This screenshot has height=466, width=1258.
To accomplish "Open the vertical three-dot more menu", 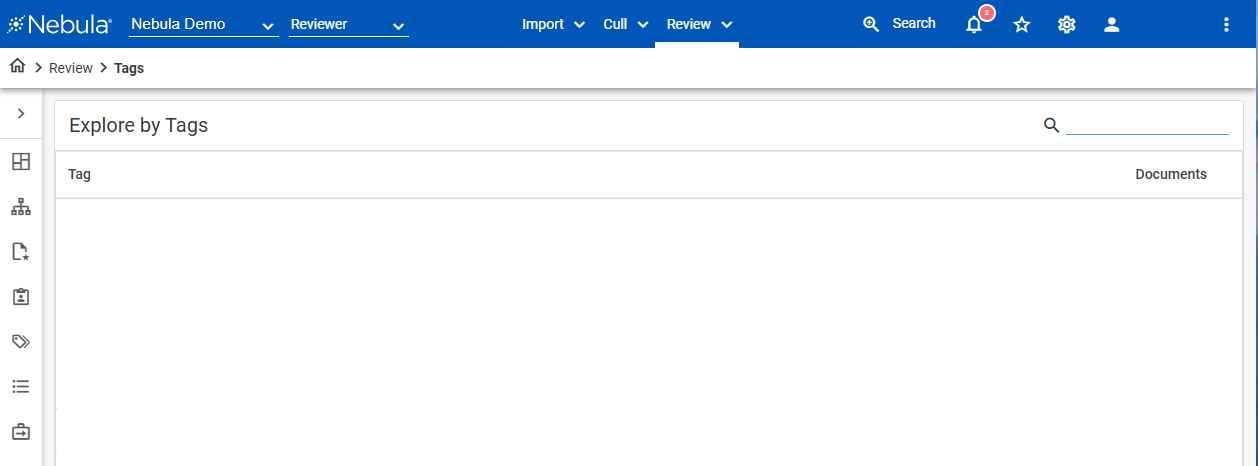I will 1227,25.
